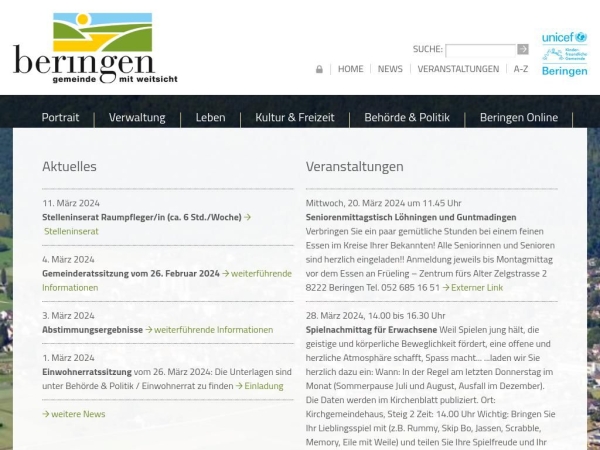Open the Kultur & Freizeit tab

click(294, 118)
